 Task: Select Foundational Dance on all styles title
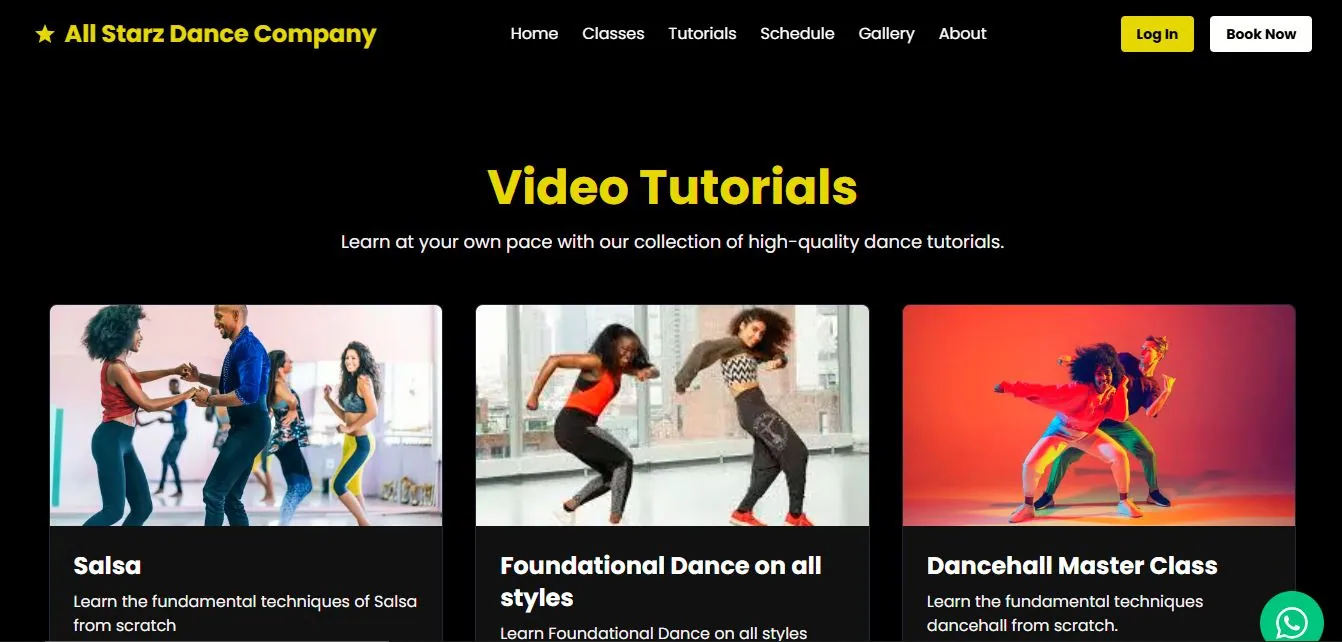[x=661, y=582]
